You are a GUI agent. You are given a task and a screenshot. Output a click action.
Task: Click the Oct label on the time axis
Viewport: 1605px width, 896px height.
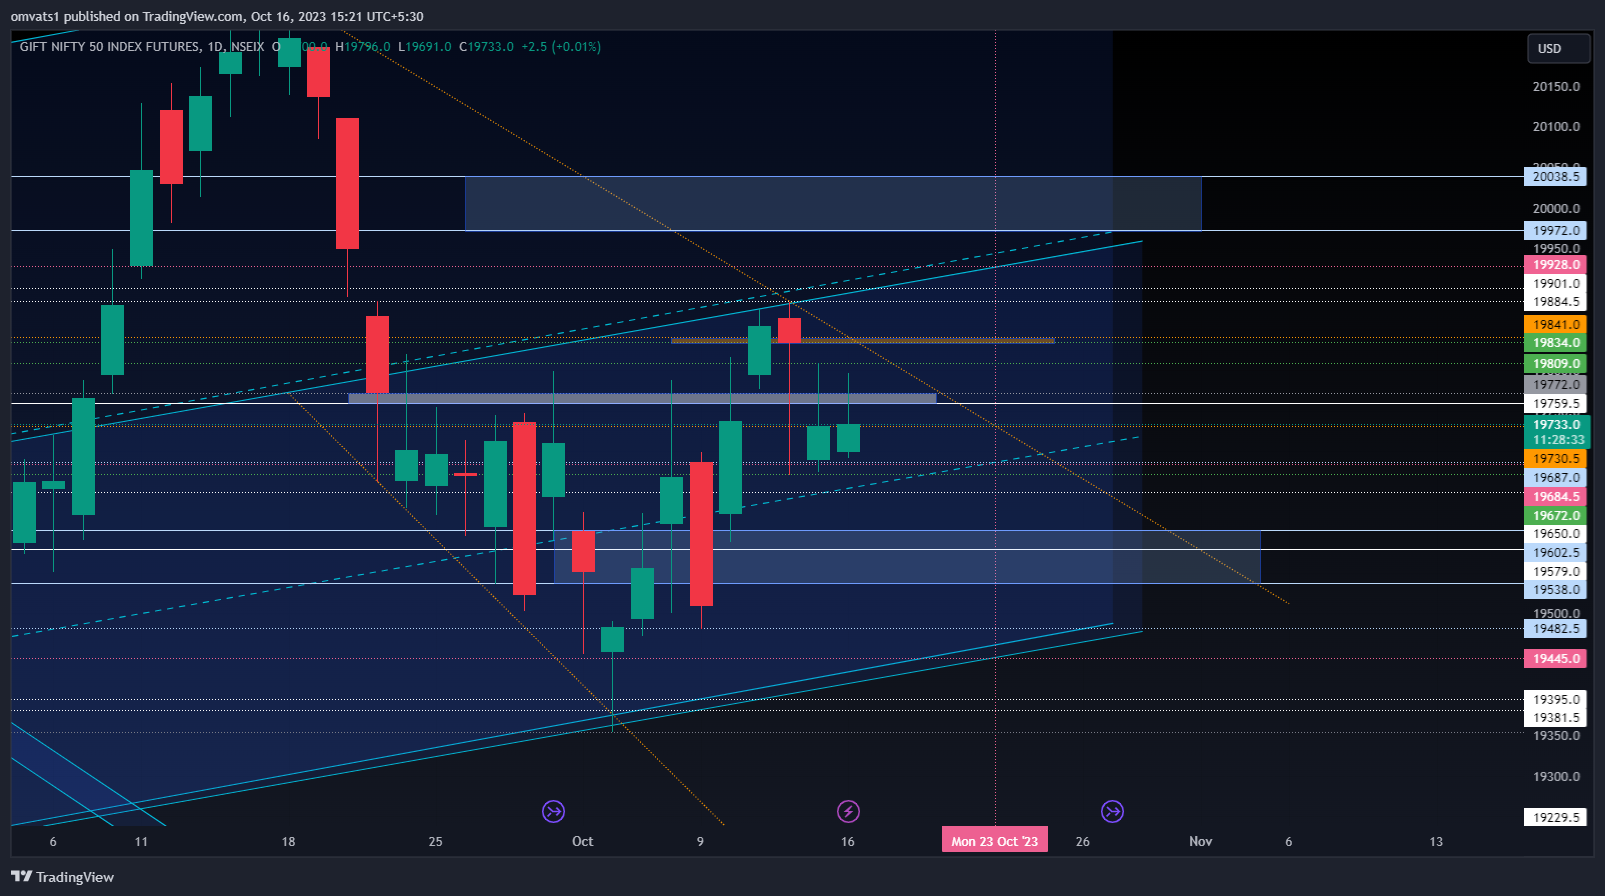(x=583, y=841)
